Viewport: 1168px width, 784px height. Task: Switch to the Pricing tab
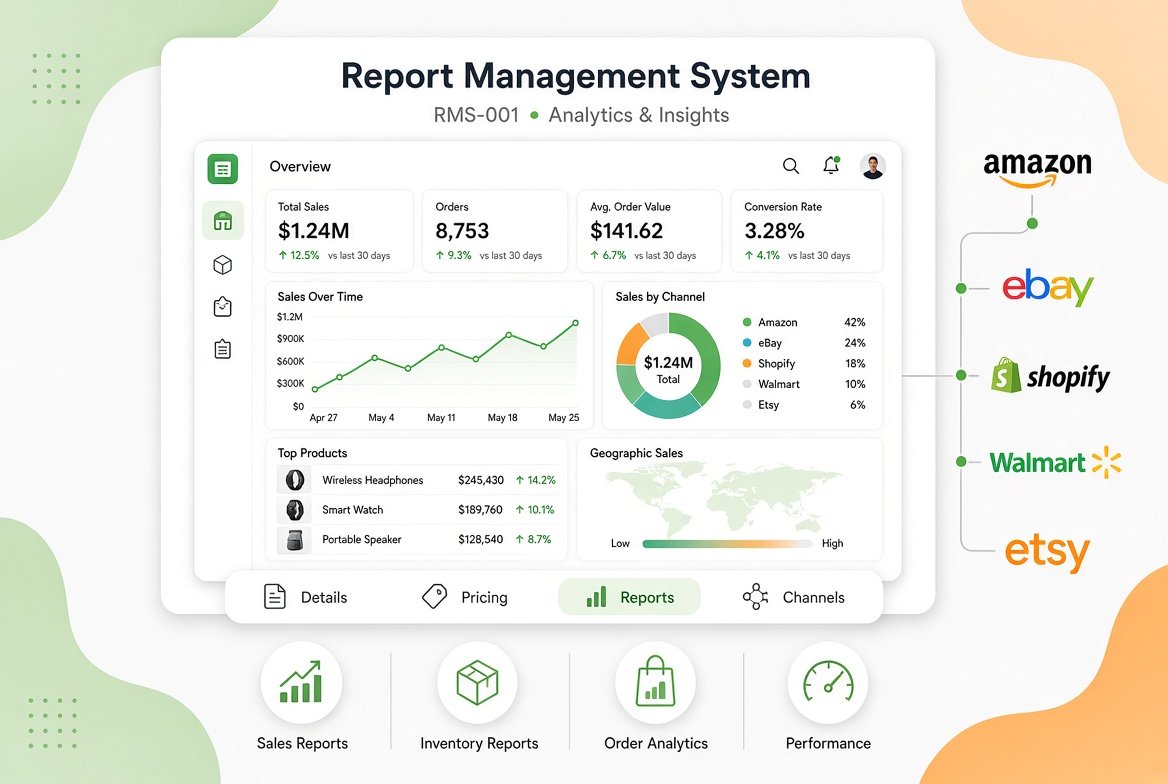point(465,597)
